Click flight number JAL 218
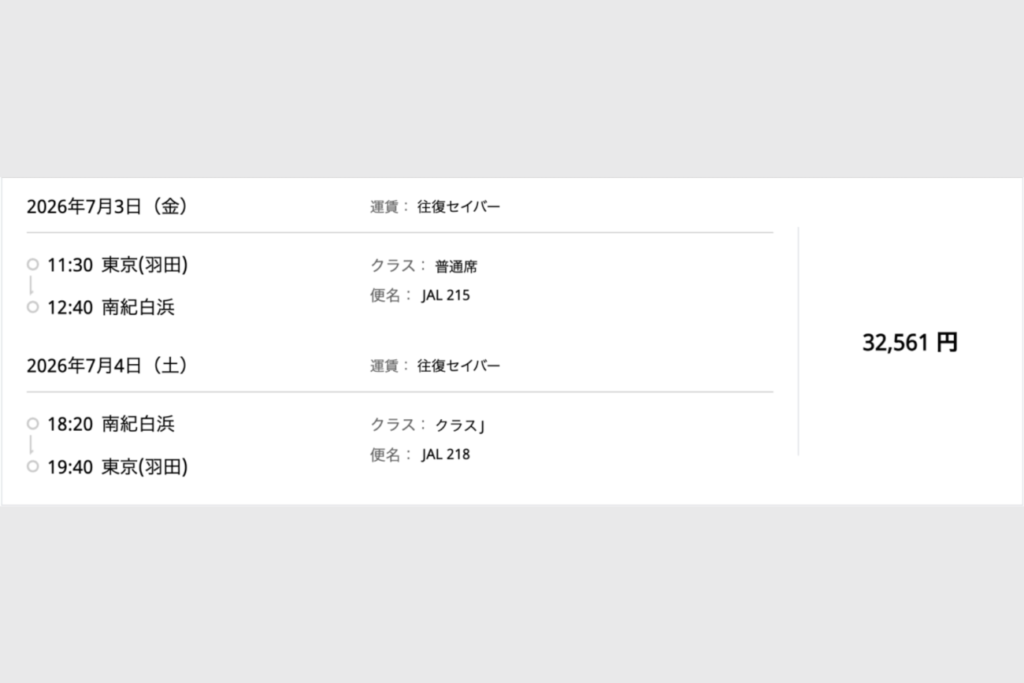This screenshot has height=683, width=1024. (446, 454)
